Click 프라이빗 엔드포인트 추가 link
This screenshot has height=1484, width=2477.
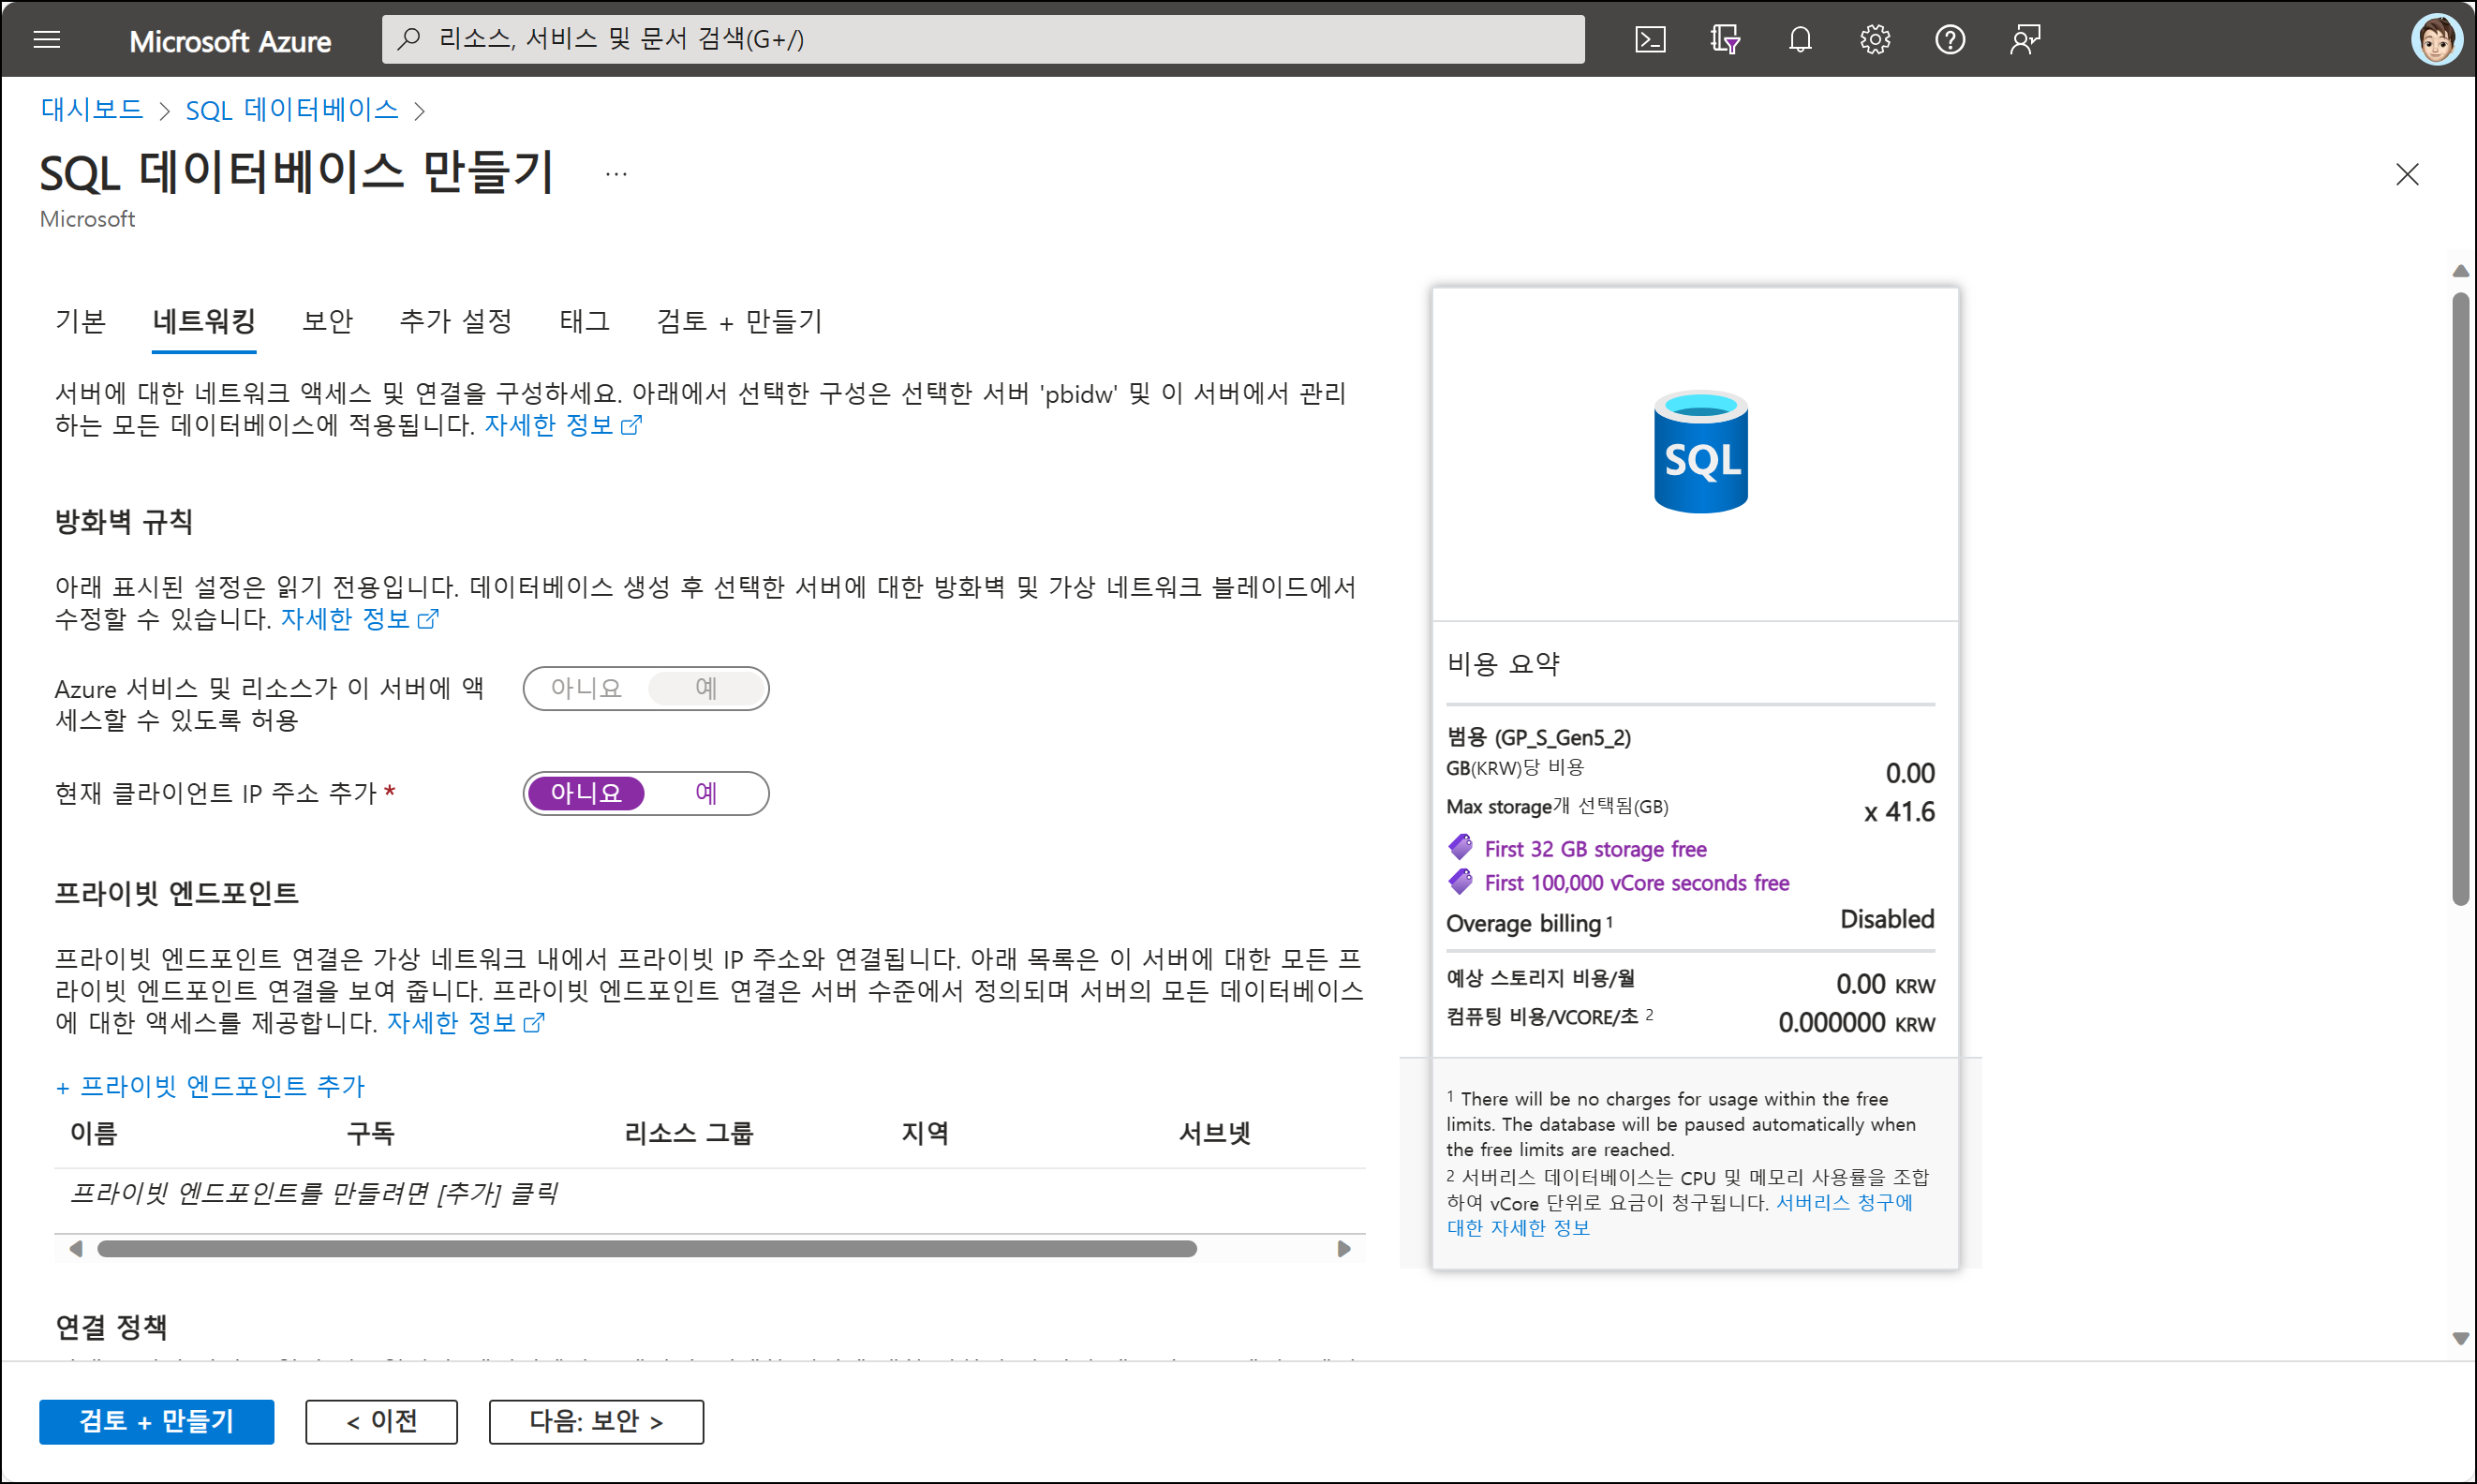click(x=211, y=1086)
